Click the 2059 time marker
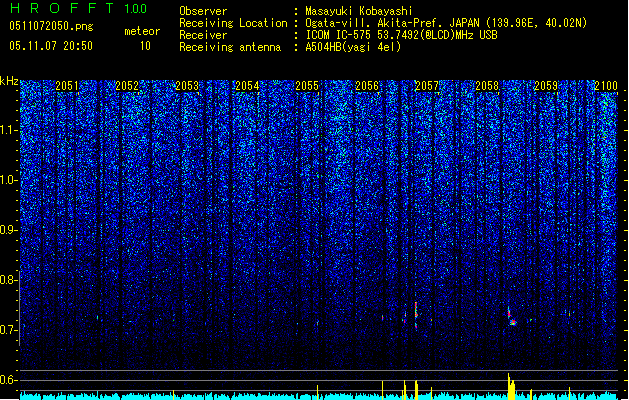Screen dimensions: 629x400 [x=546, y=85]
